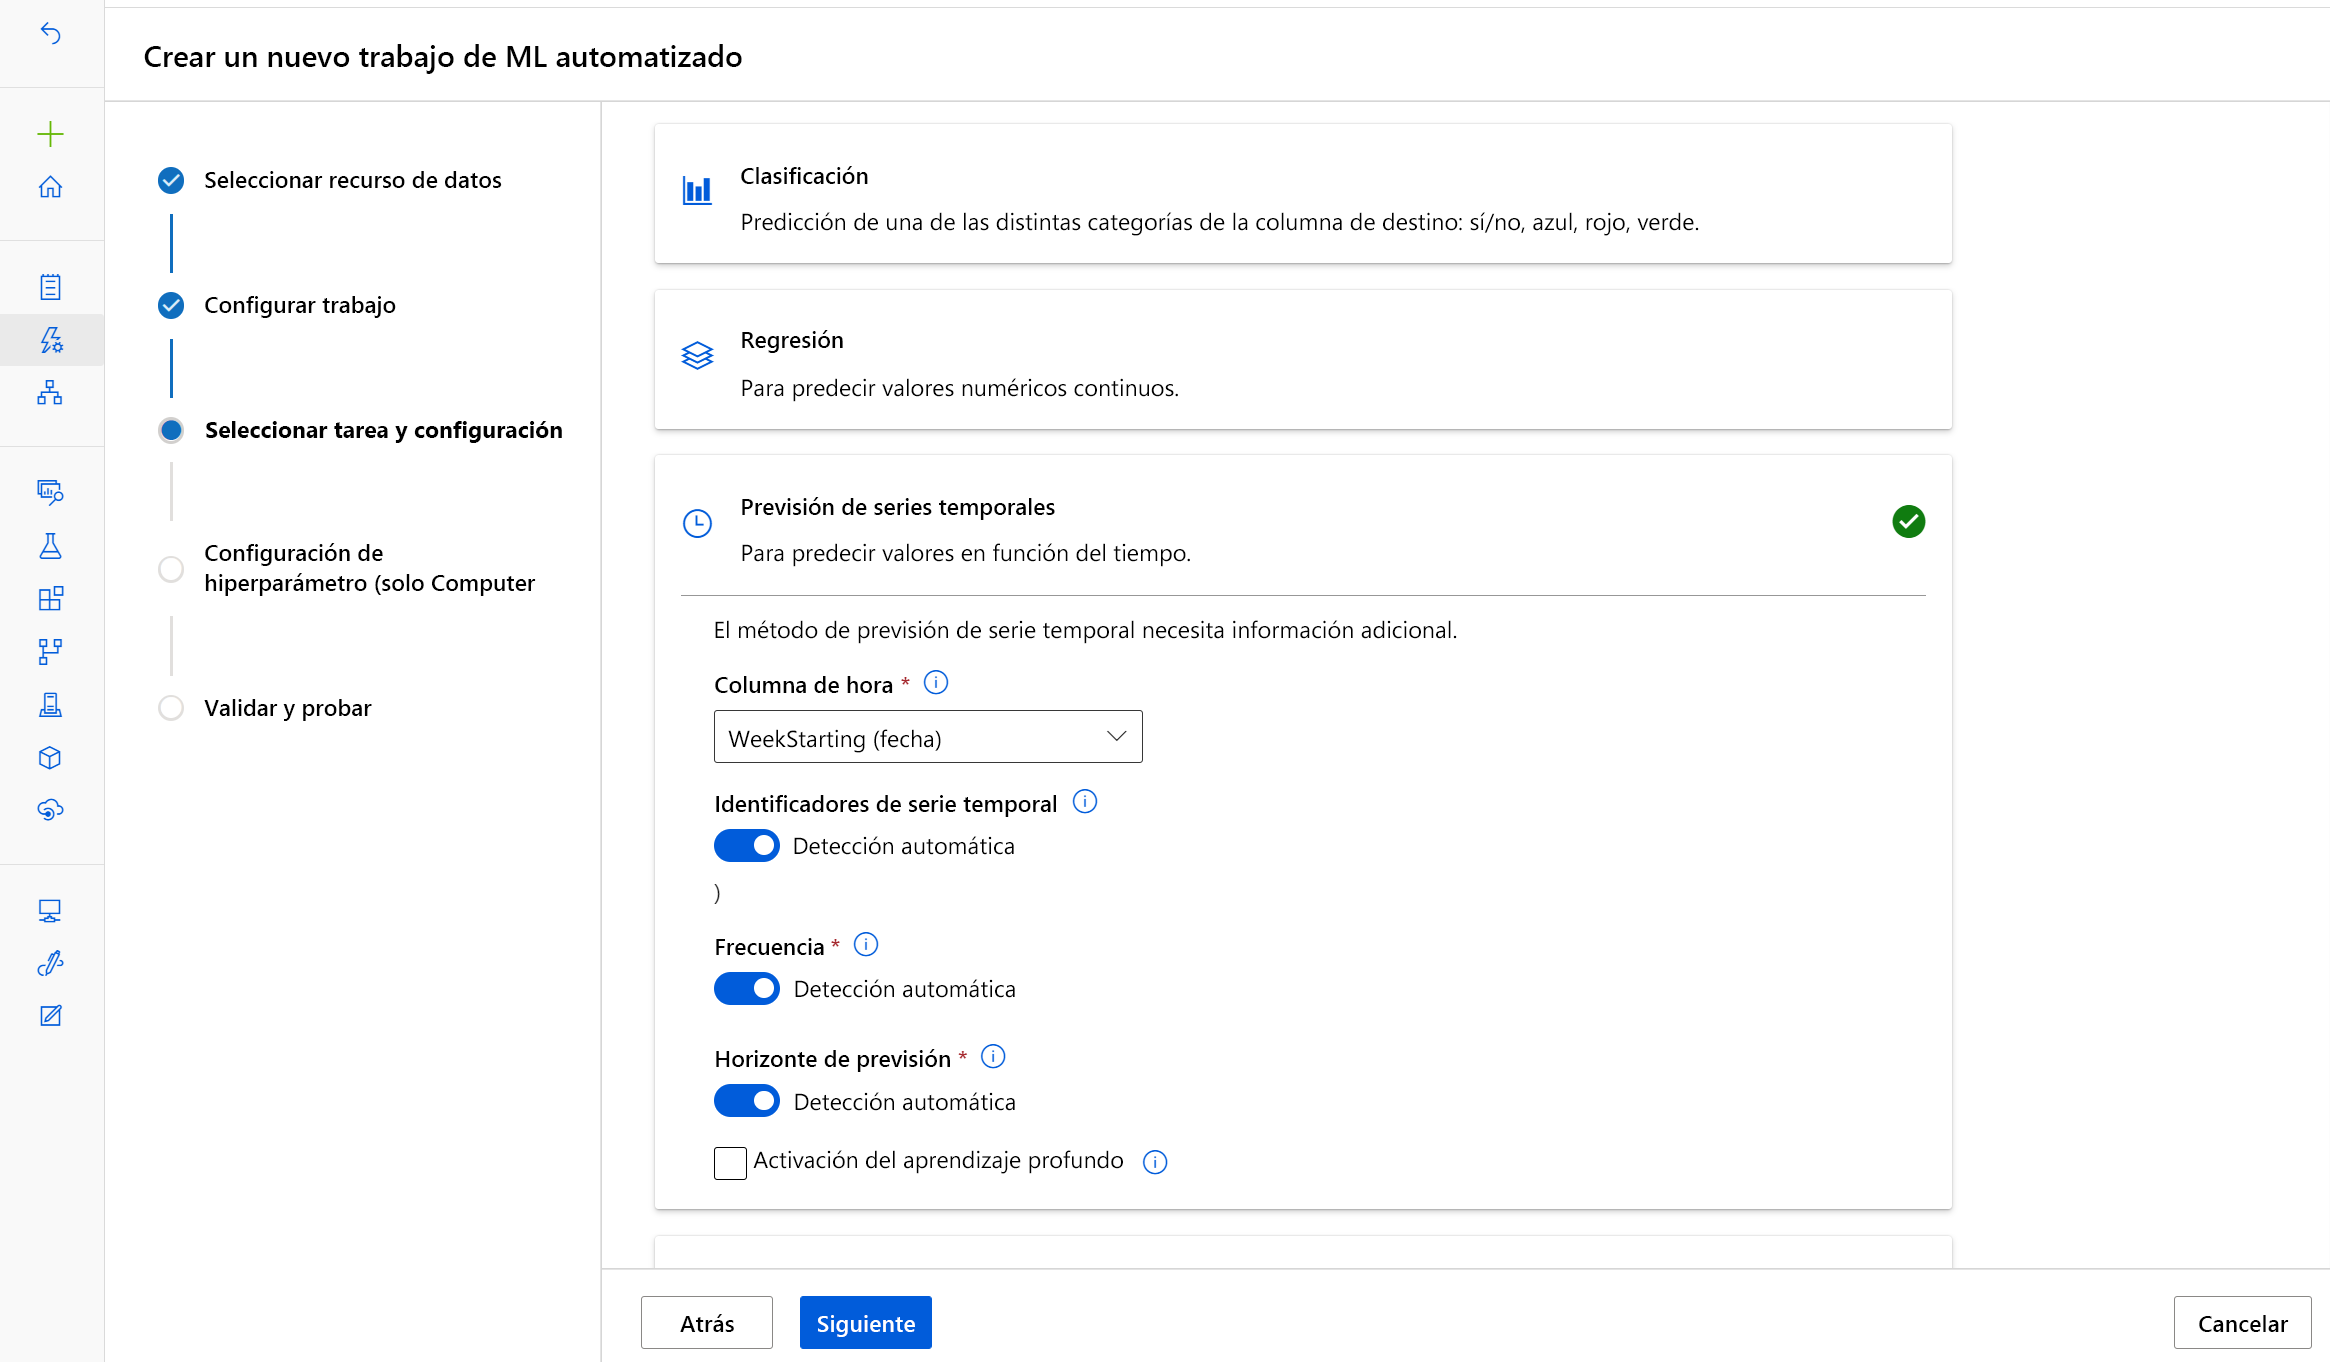Open the Data Labeling edit icon
Screen dimensions: 2330x1362
(50, 1016)
